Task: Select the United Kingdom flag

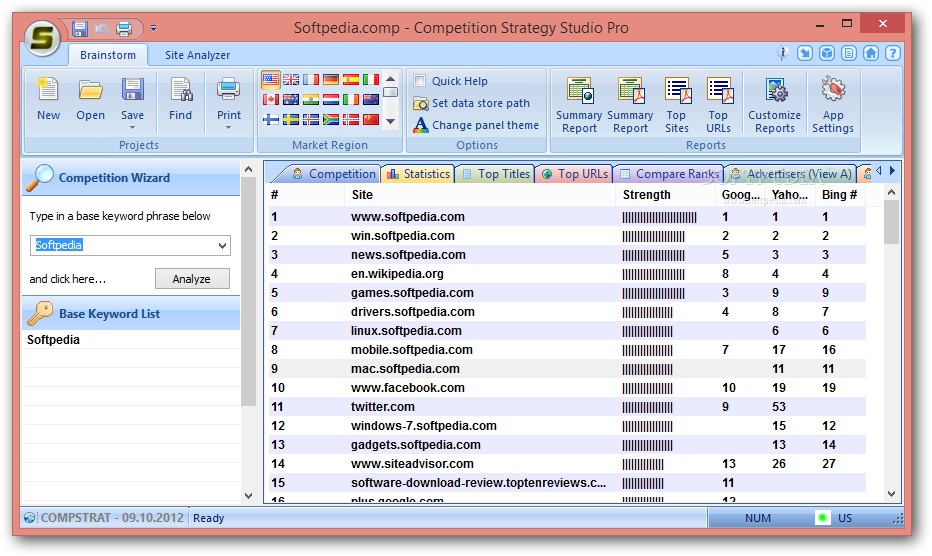Action: click(x=291, y=80)
